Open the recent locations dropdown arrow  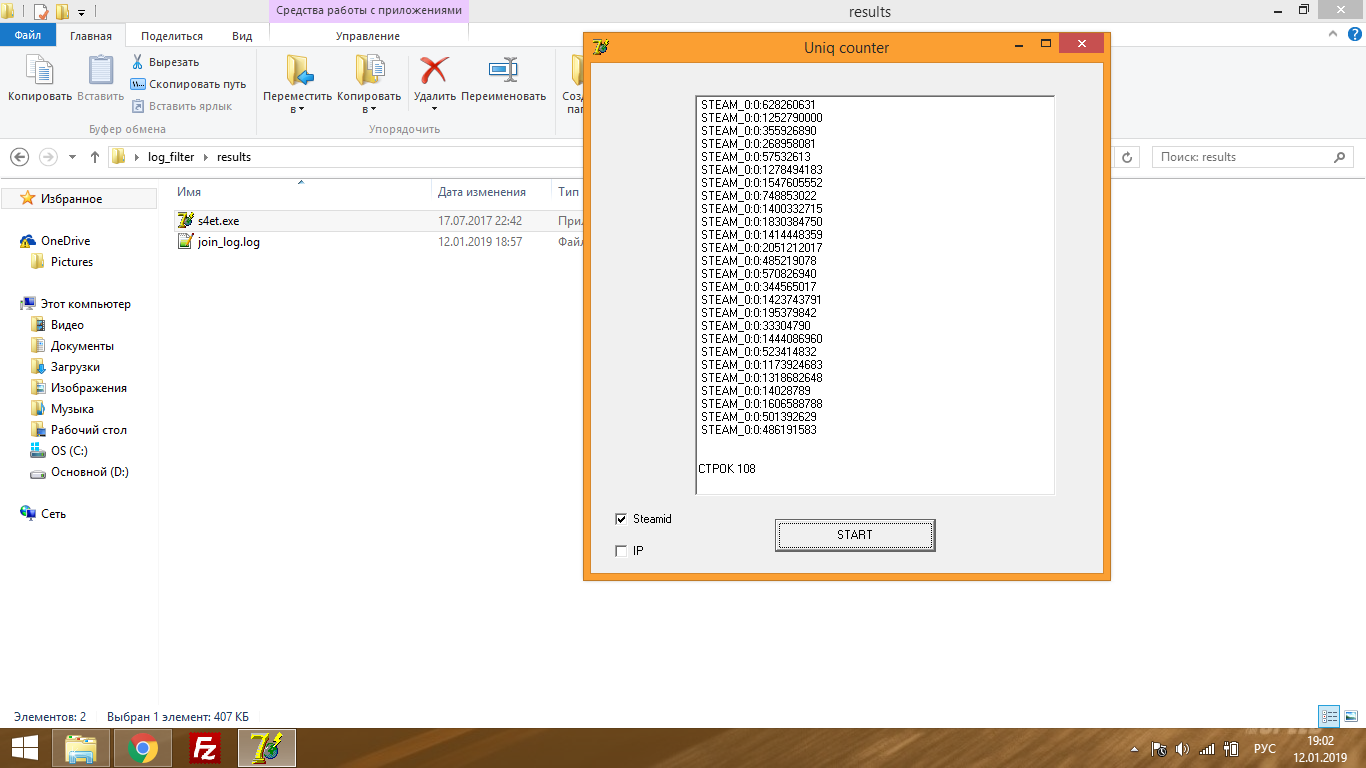pyautogui.click(x=72, y=157)
